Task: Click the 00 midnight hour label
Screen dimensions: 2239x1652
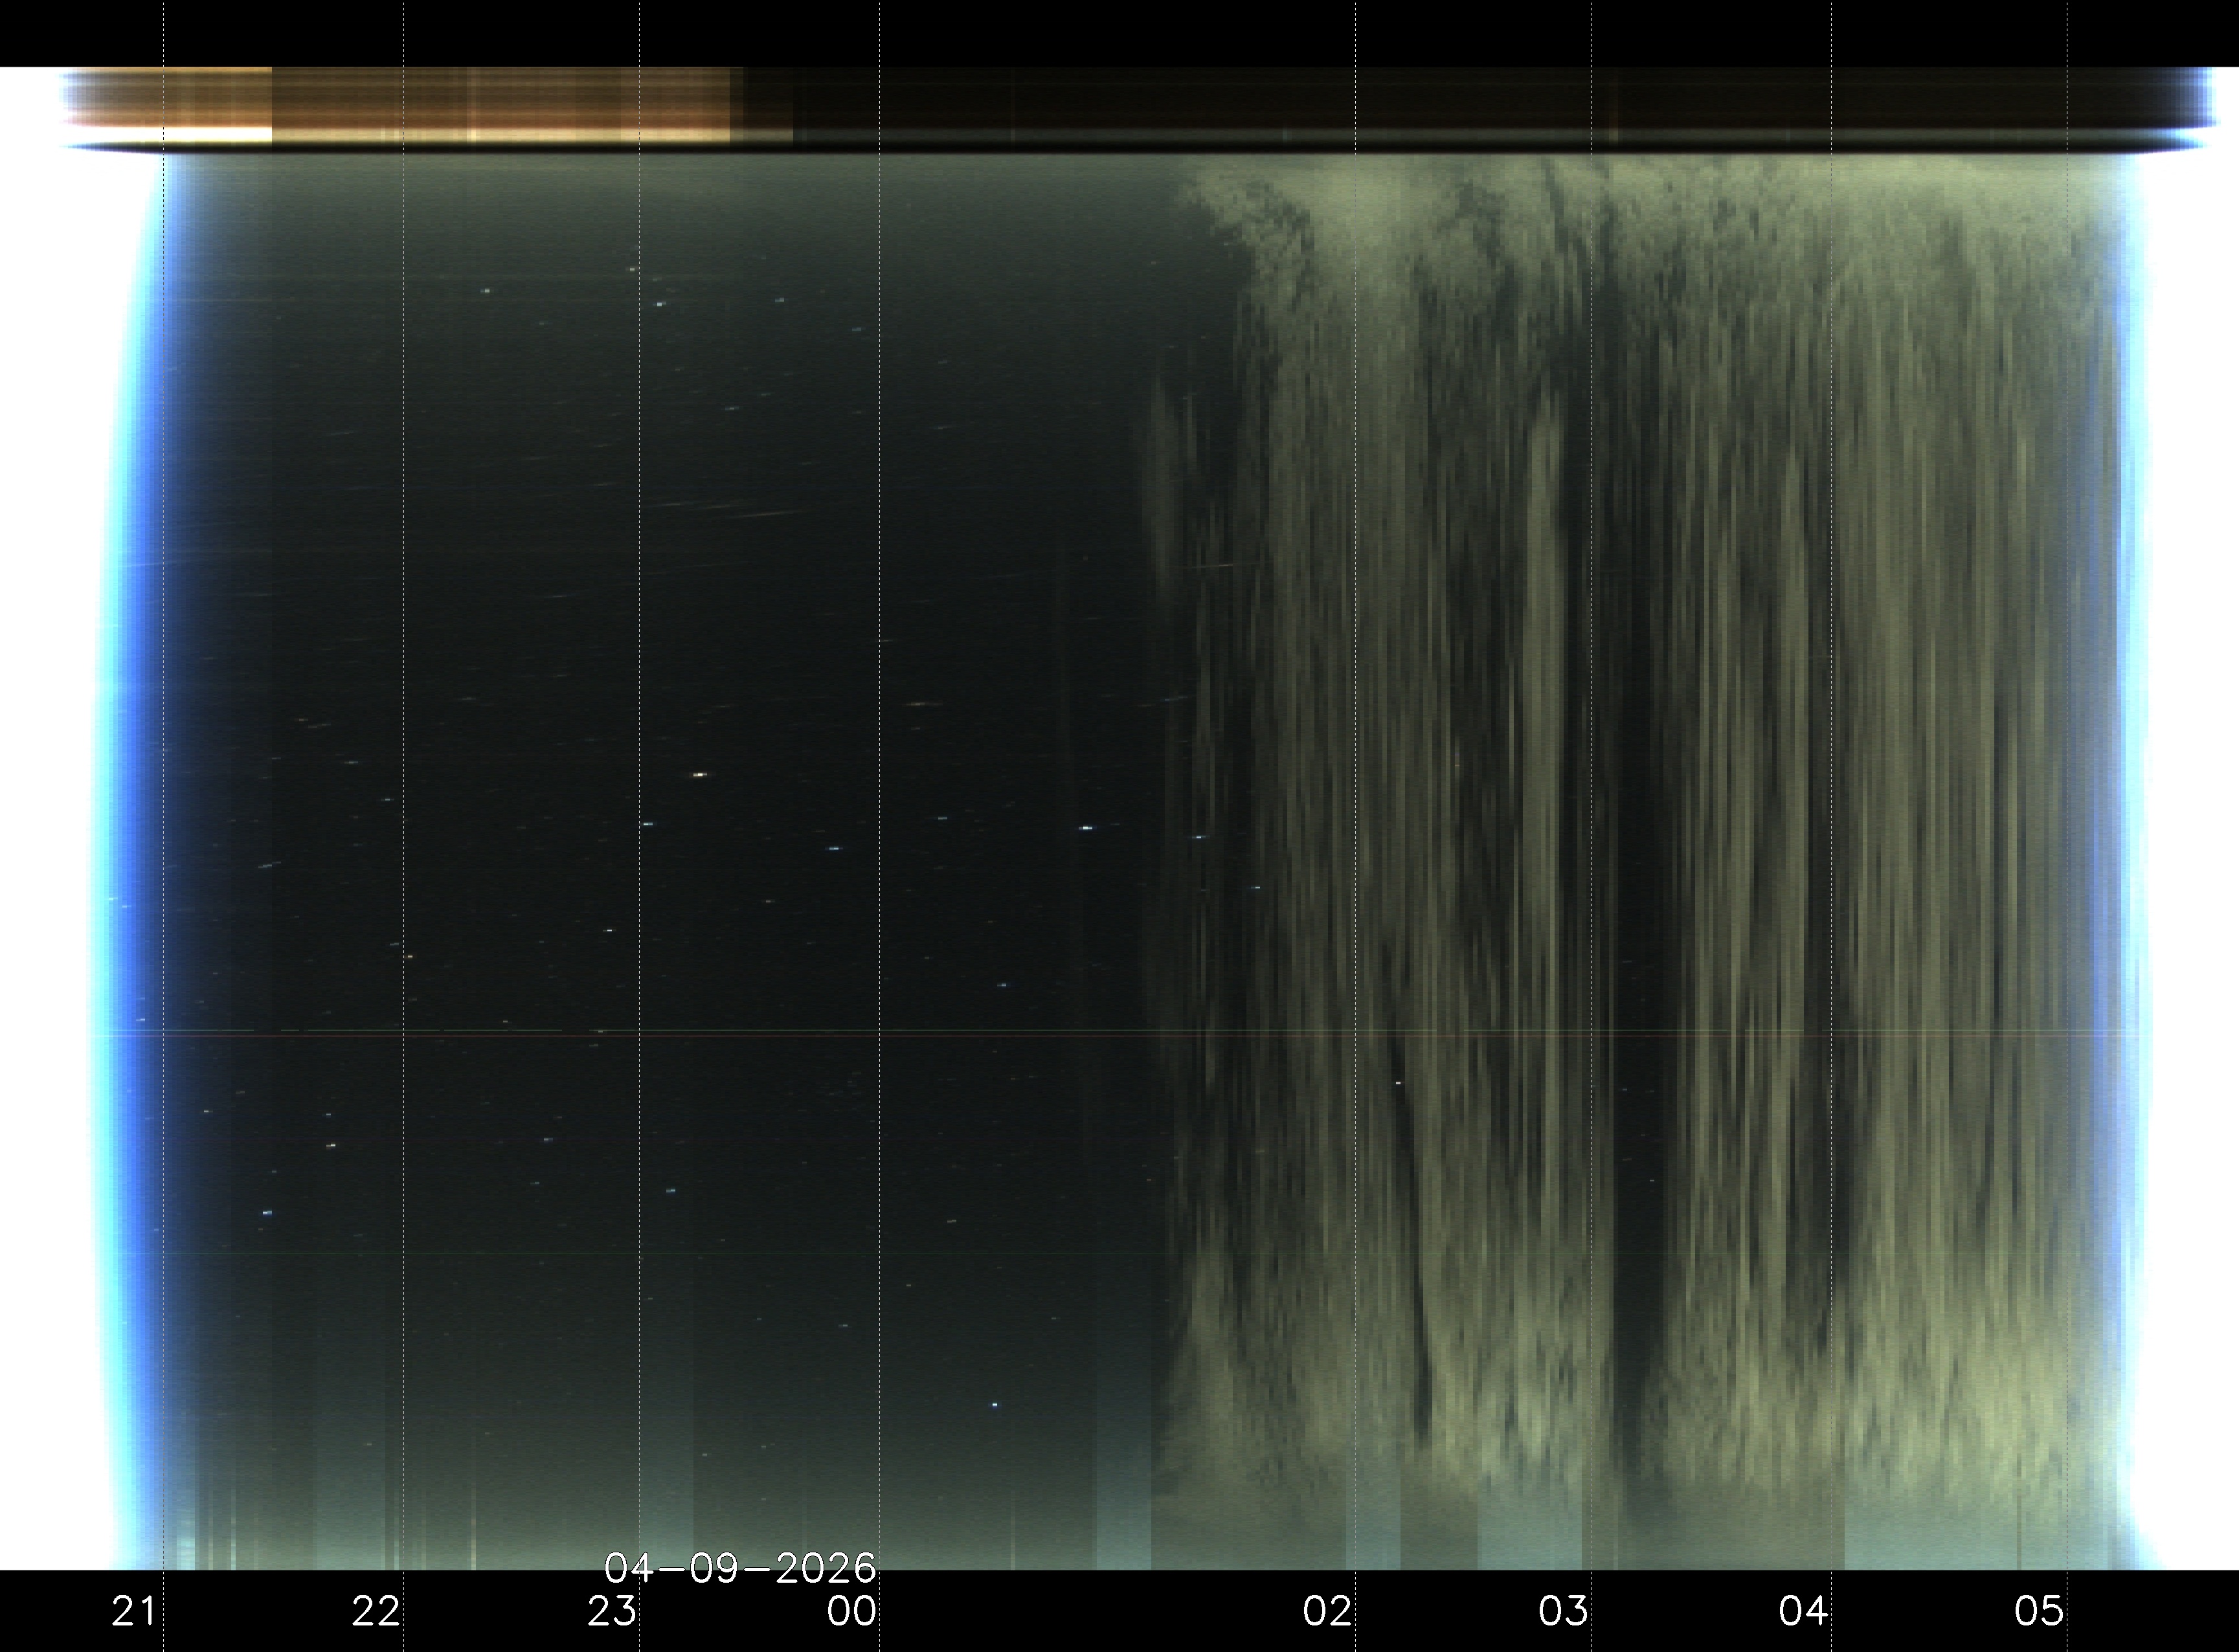Action: (x=851, y=1611)
